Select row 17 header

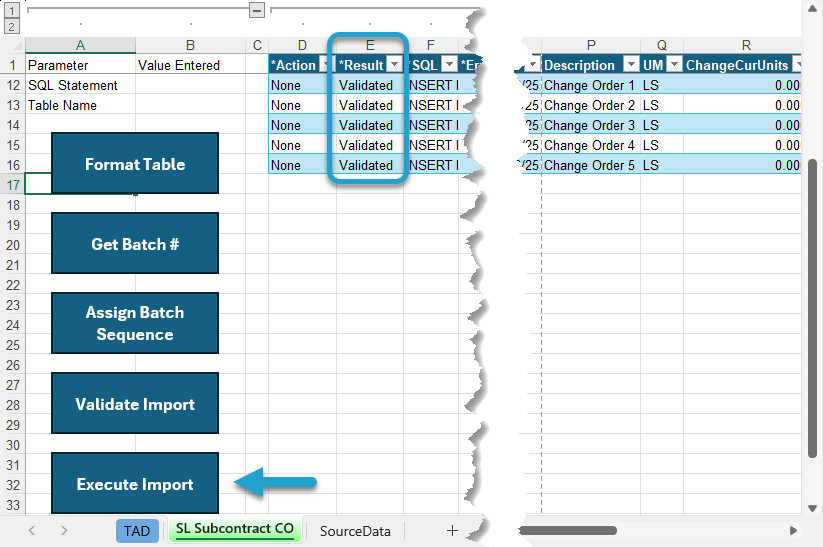[13, 185]
